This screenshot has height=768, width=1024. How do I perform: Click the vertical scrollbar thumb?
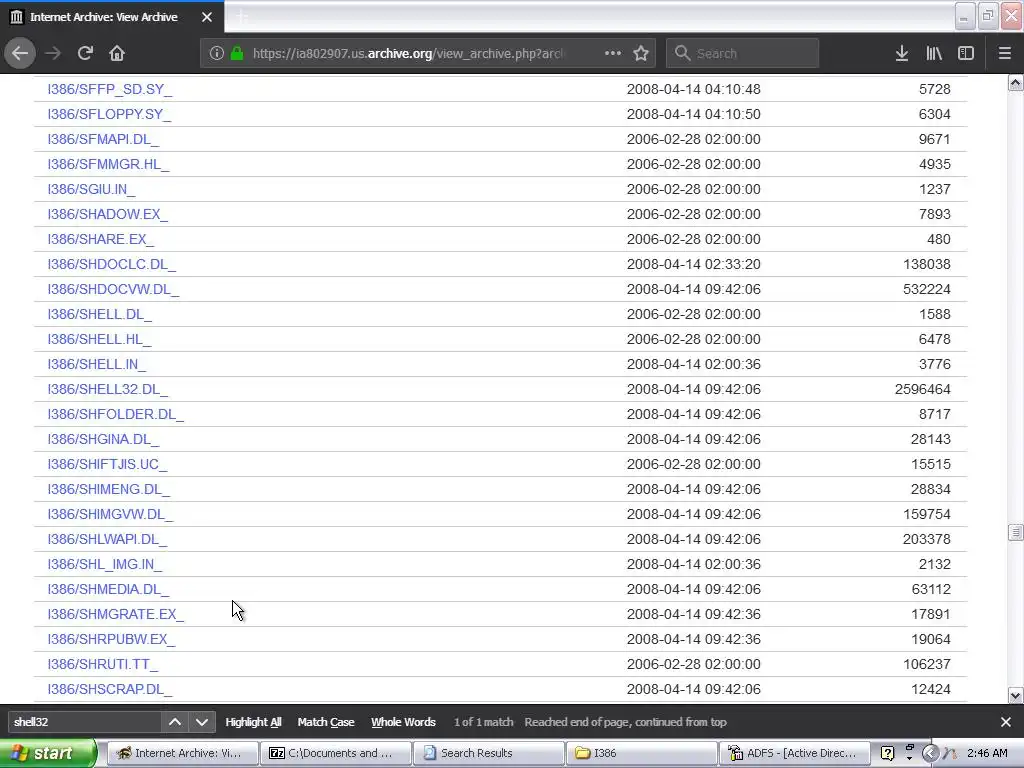pos(1016,532)
